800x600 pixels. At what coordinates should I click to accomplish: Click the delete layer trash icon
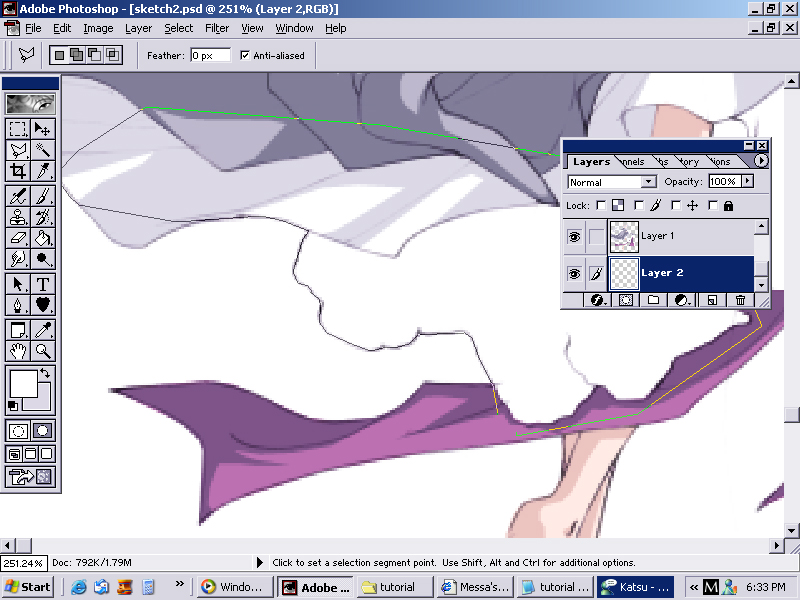740,300
